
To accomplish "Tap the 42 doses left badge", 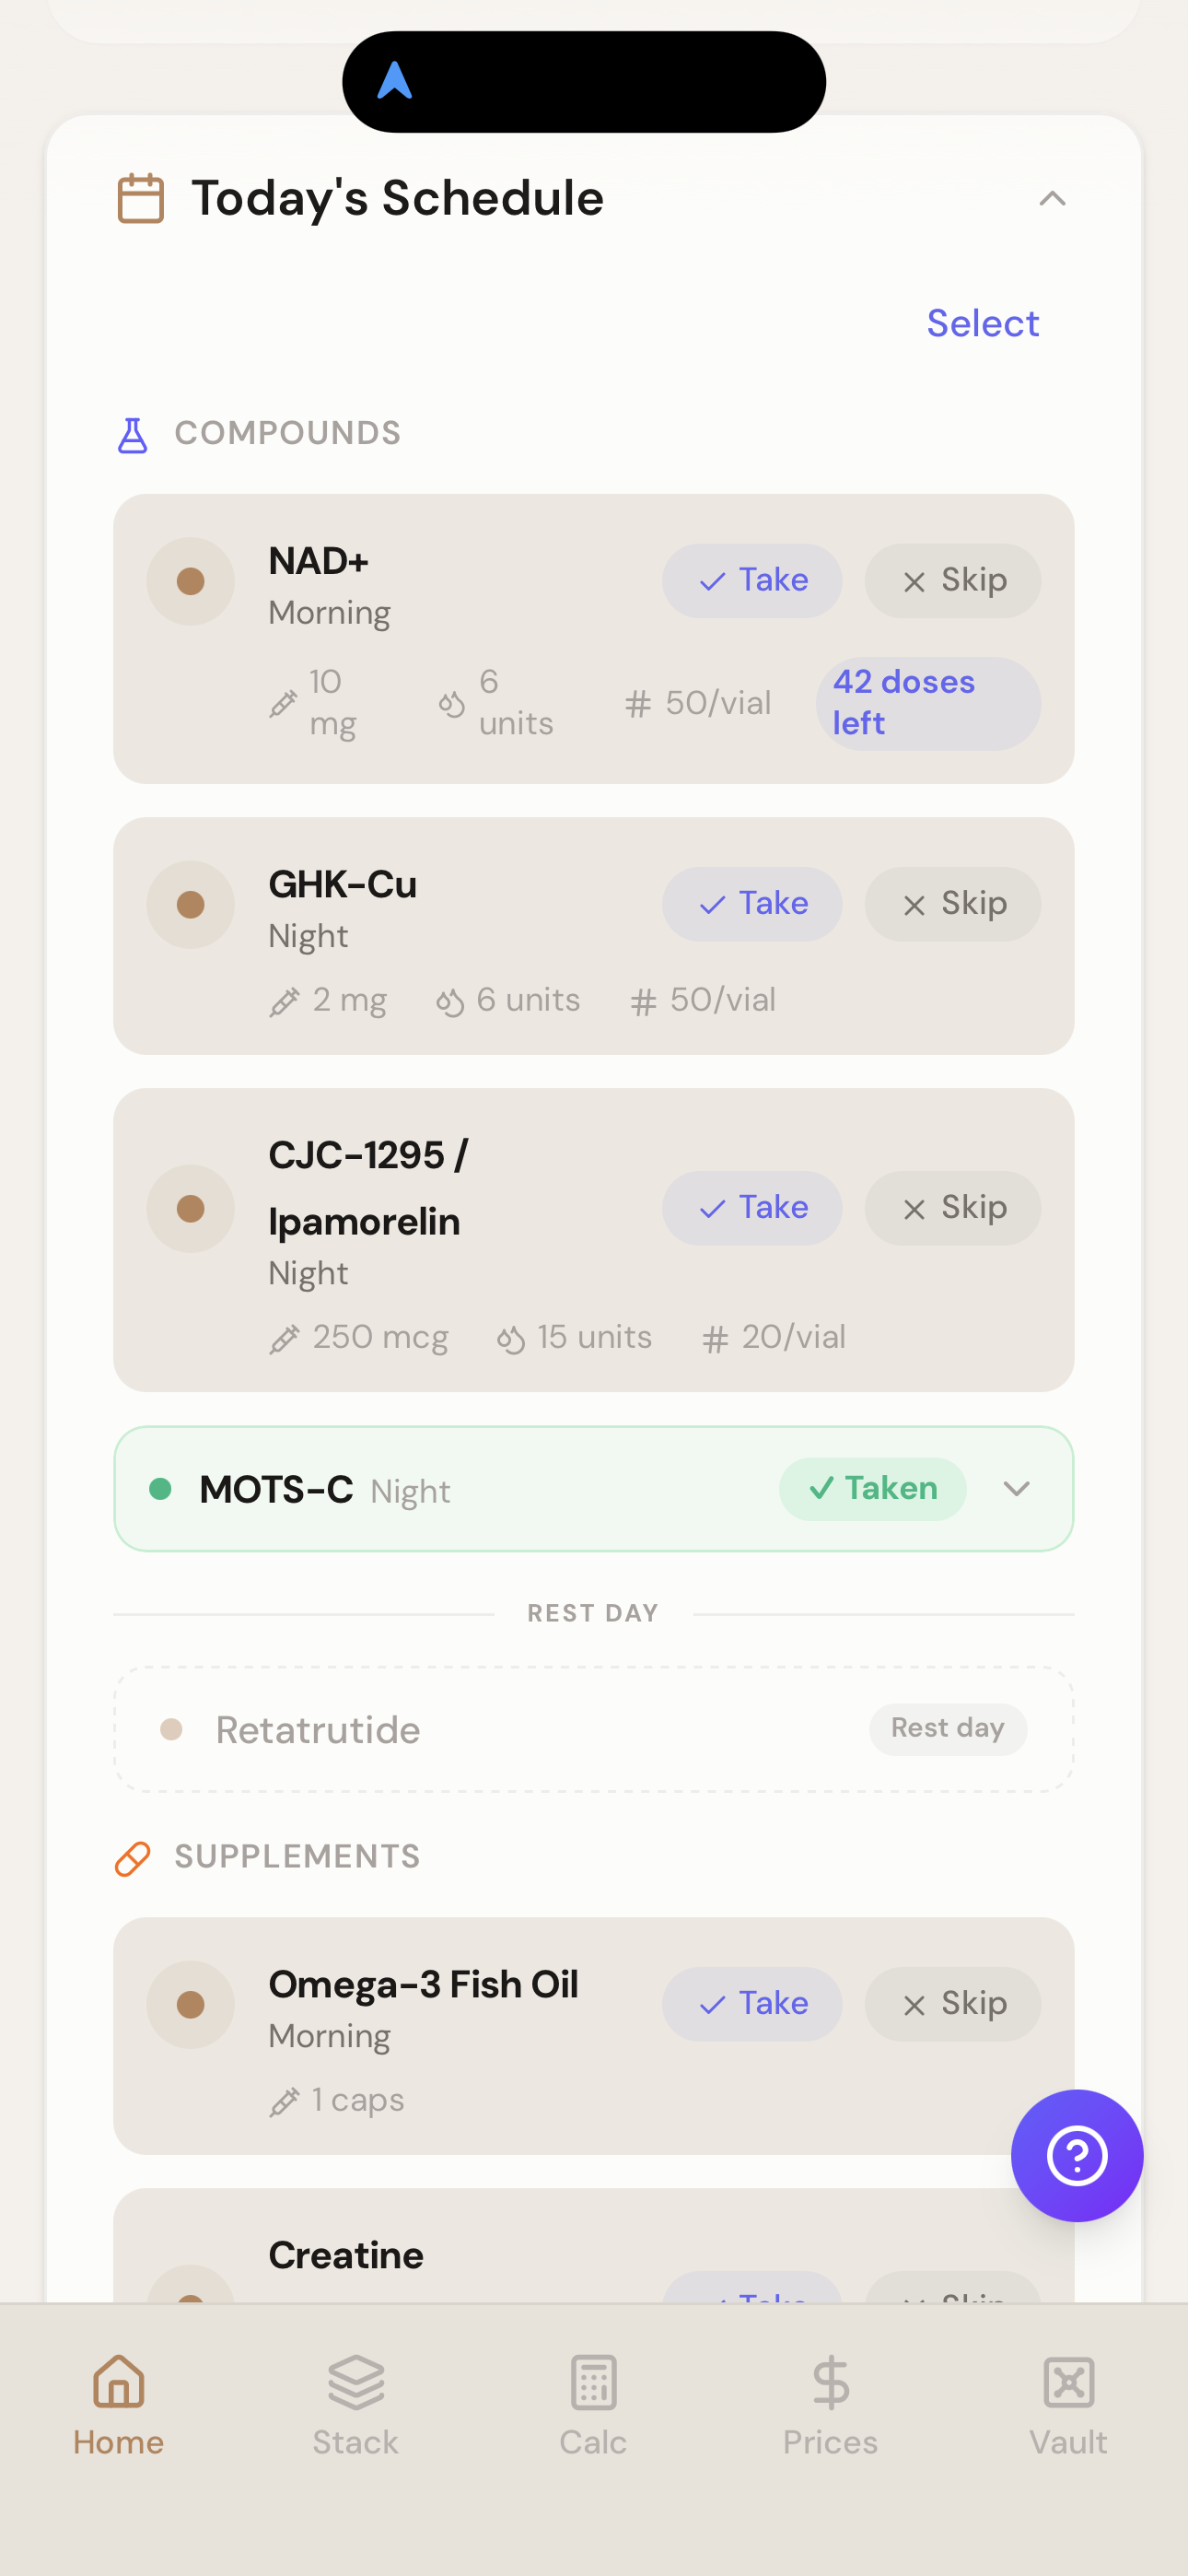I will 927,703.
